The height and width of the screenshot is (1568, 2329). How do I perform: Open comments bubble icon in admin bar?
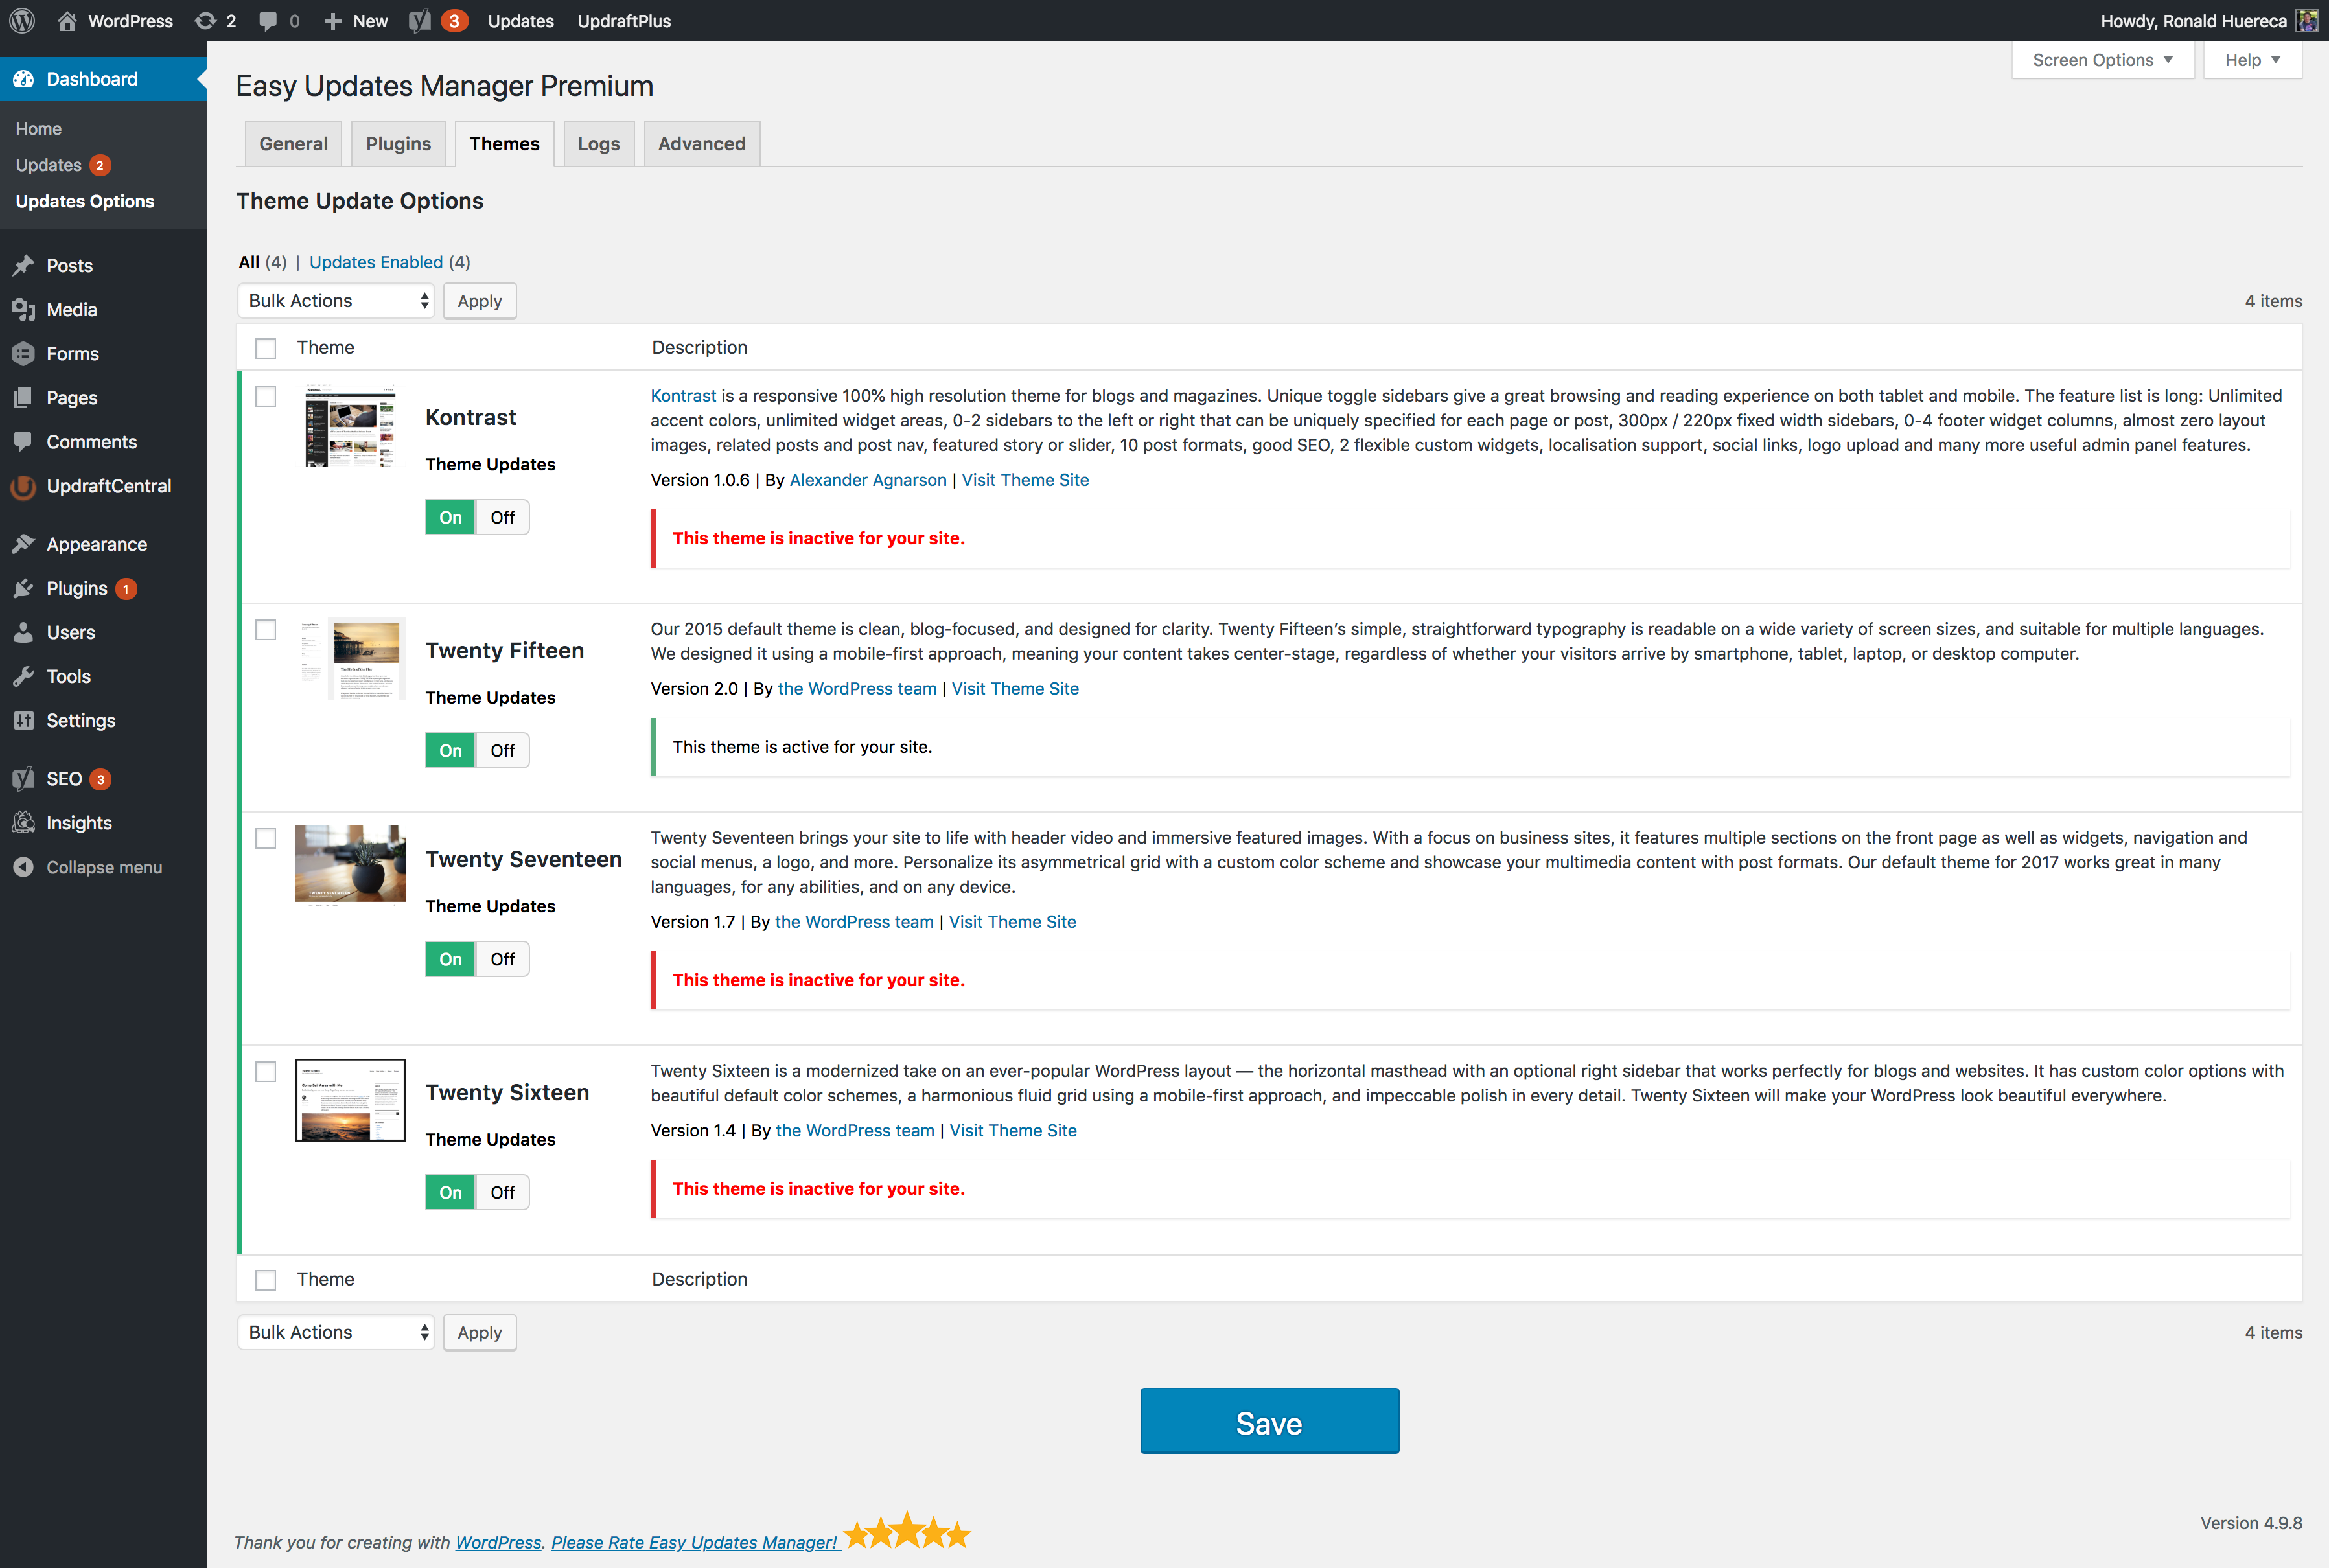click(x=268, y=21)
